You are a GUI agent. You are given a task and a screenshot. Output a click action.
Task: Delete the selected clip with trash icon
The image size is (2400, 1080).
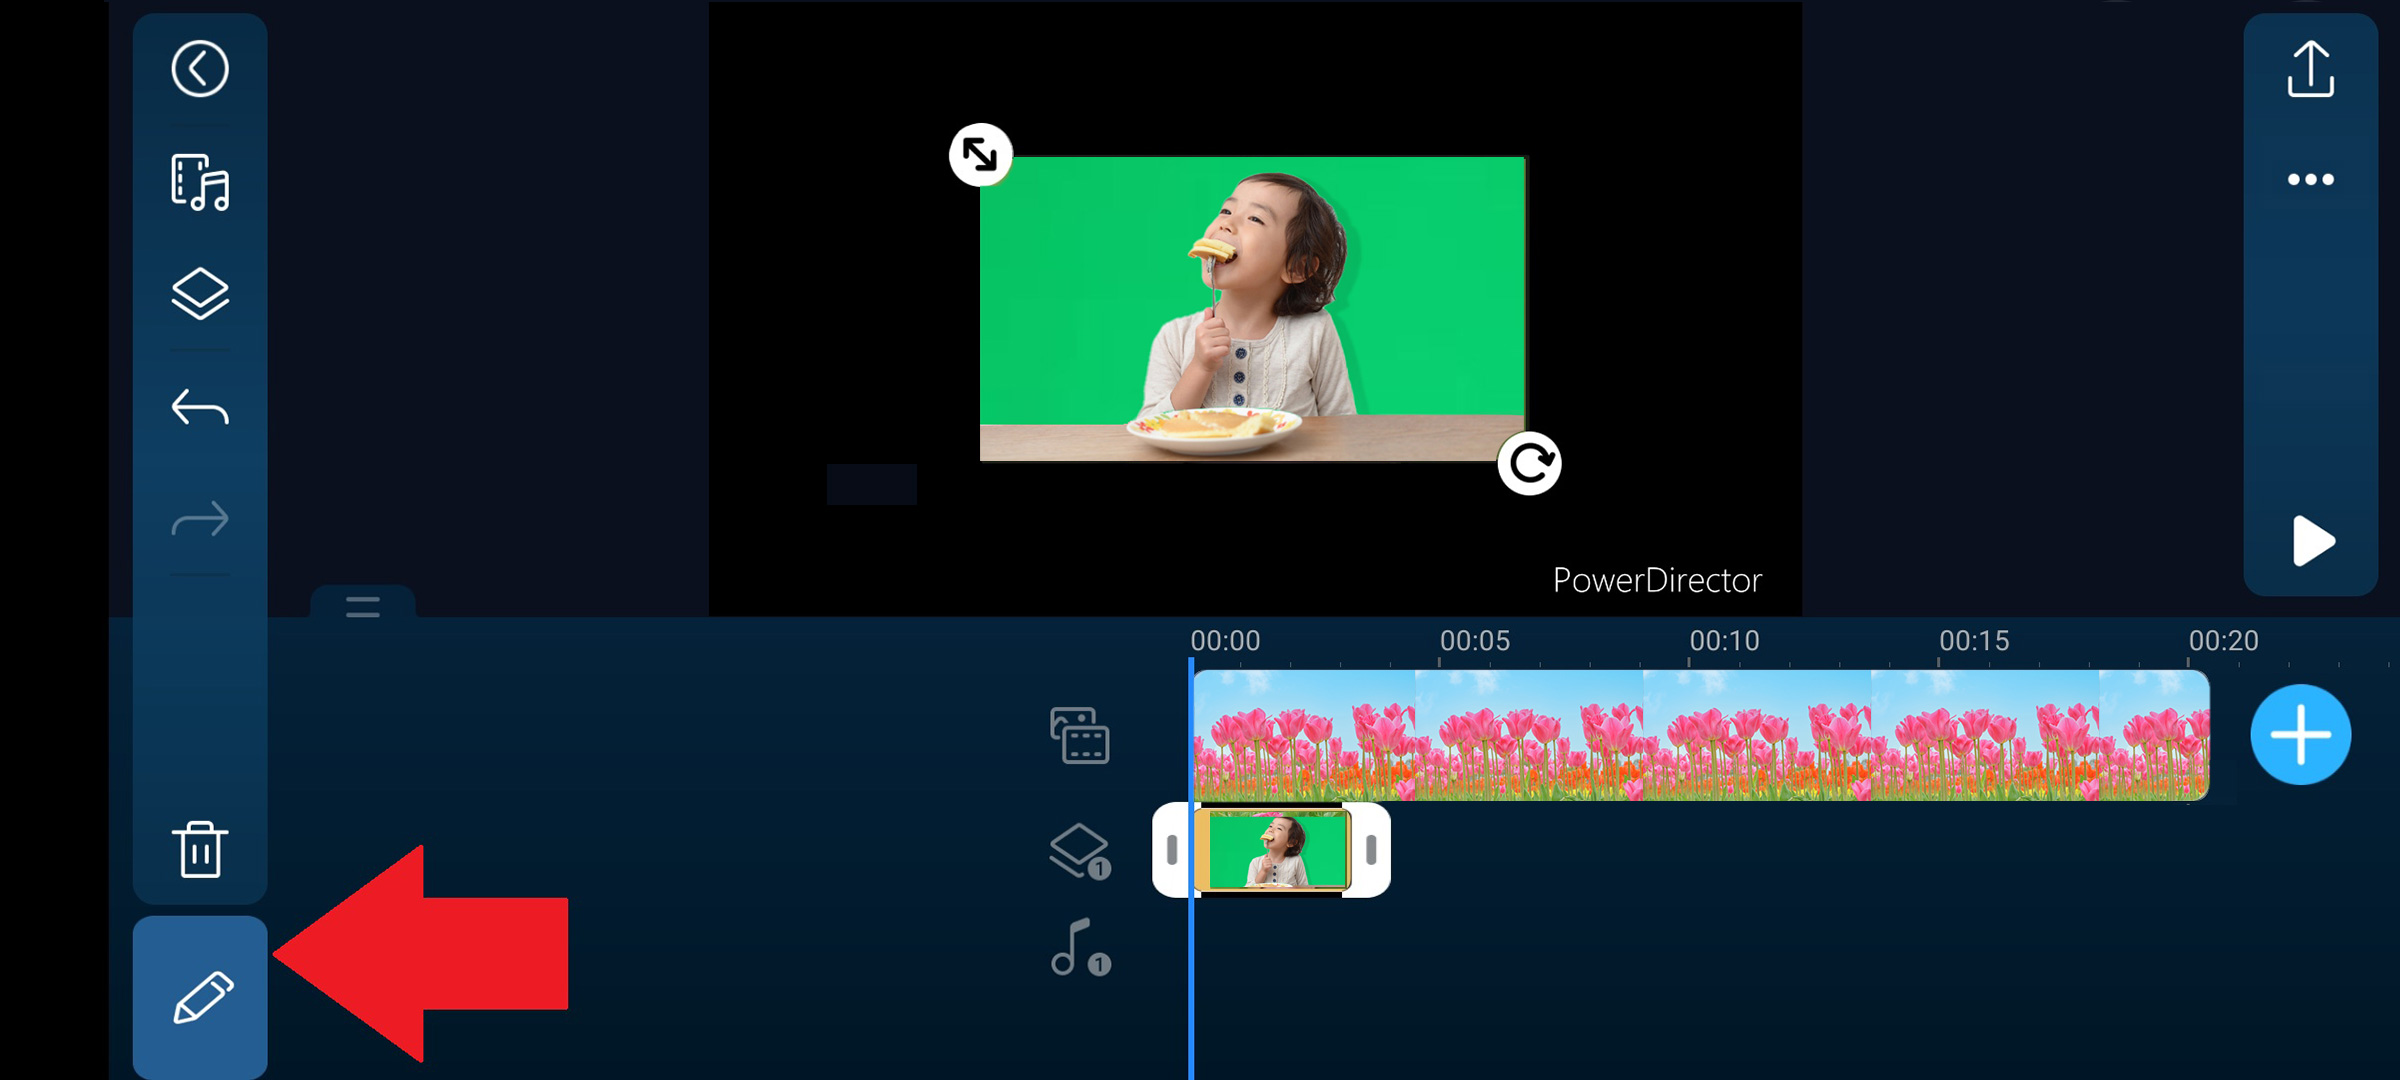(x=200, y=849)
